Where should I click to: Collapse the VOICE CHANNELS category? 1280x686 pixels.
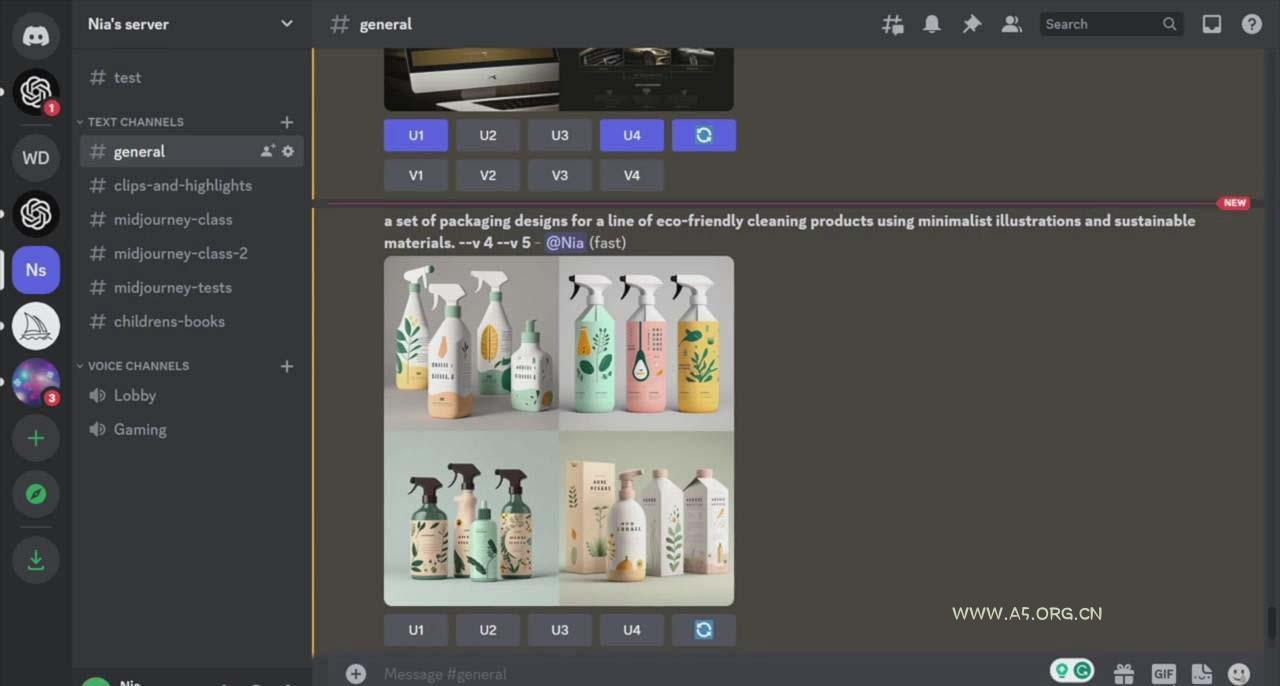(138, 366)
